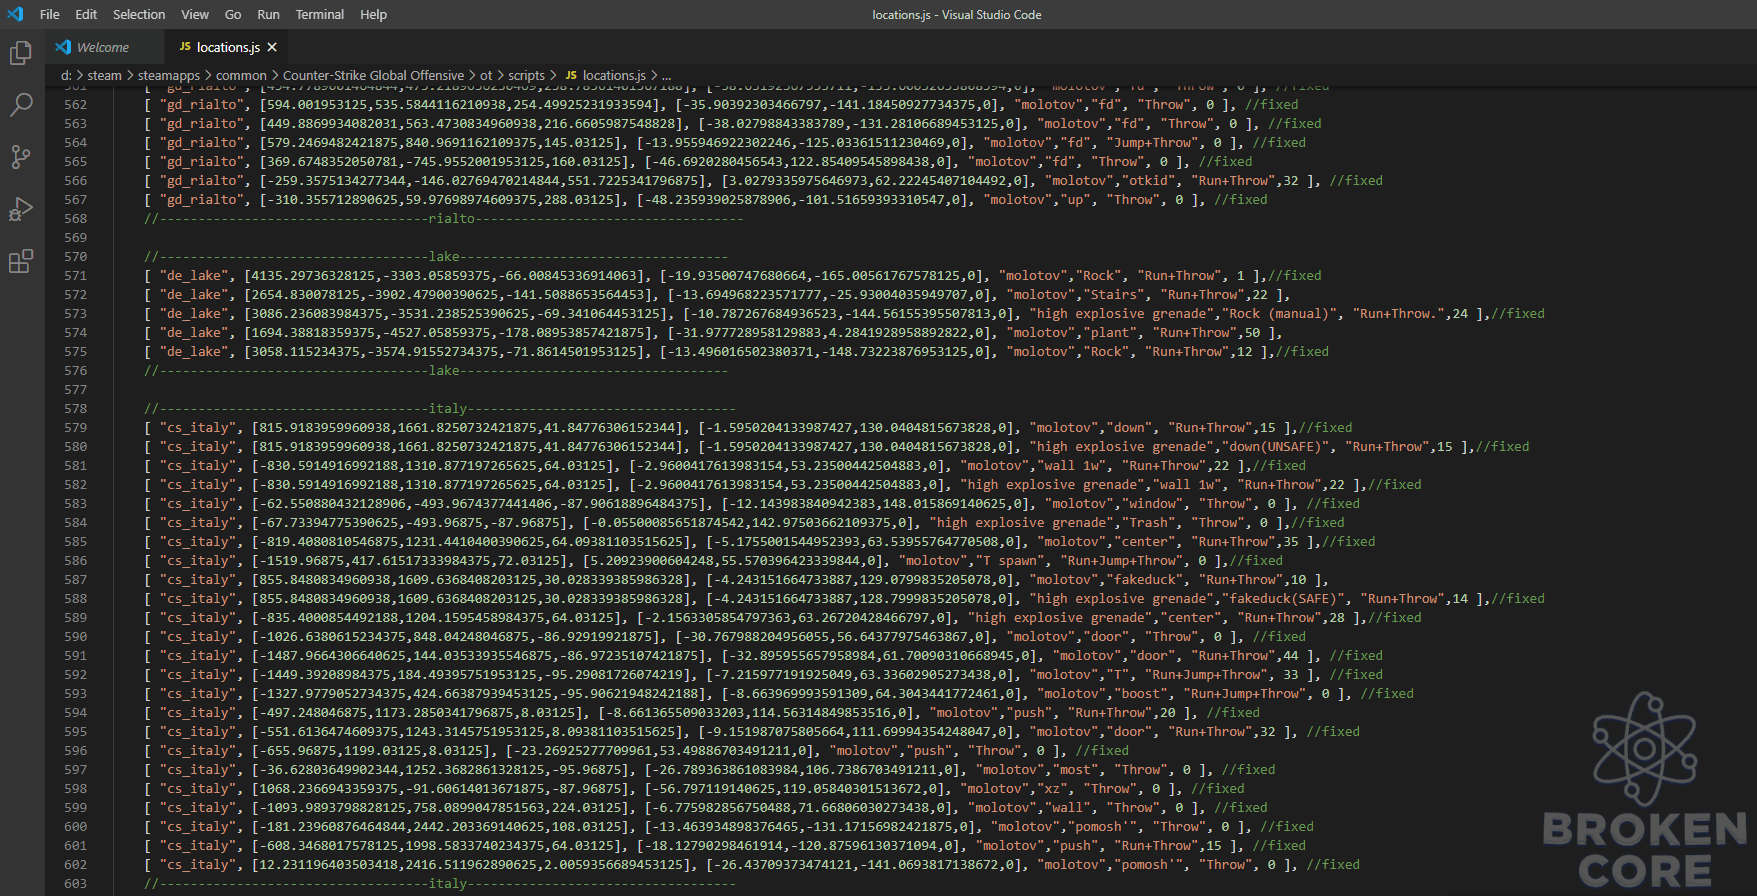
Task: Click the //fixed comment on line 575
Action: (1302, 352)
